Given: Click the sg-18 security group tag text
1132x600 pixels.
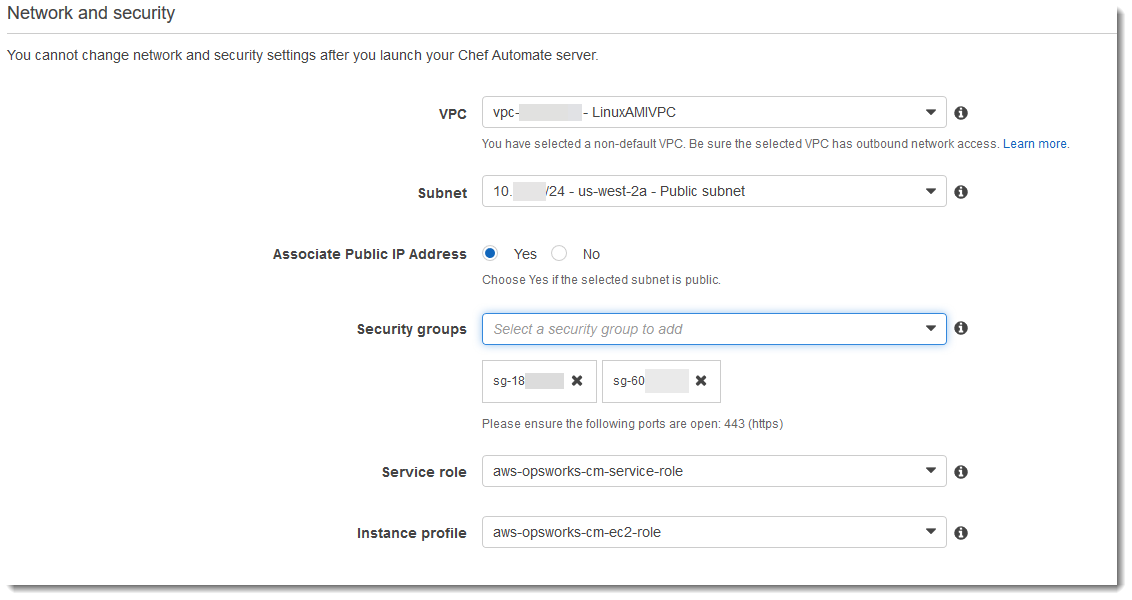Looking at the screenshot, I should click(x=509, y=381).
